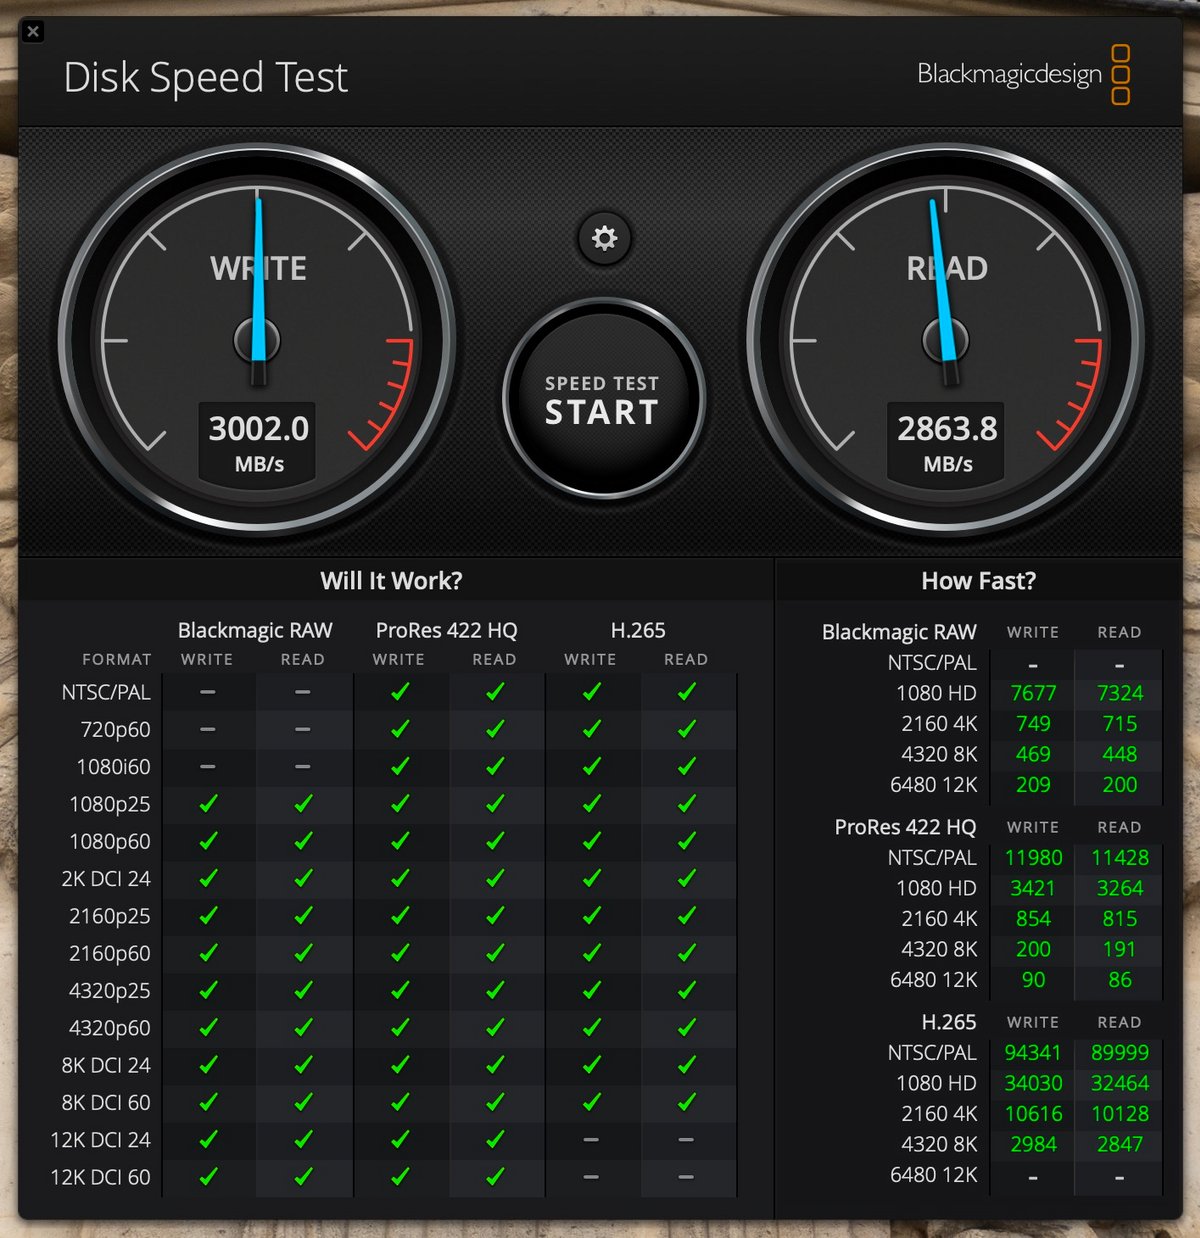Click the 8K DCI 60 format row label
The height and width of the screenshot is (1238, 1200).
tap(106, 1103)
